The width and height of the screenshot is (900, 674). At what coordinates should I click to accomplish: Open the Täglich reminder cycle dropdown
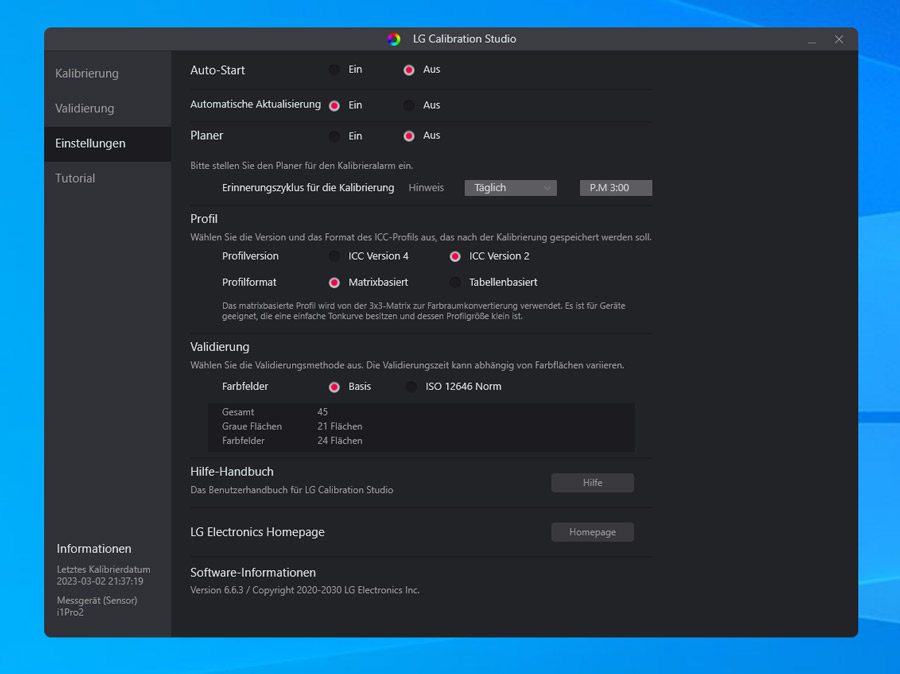pos(510,188)
